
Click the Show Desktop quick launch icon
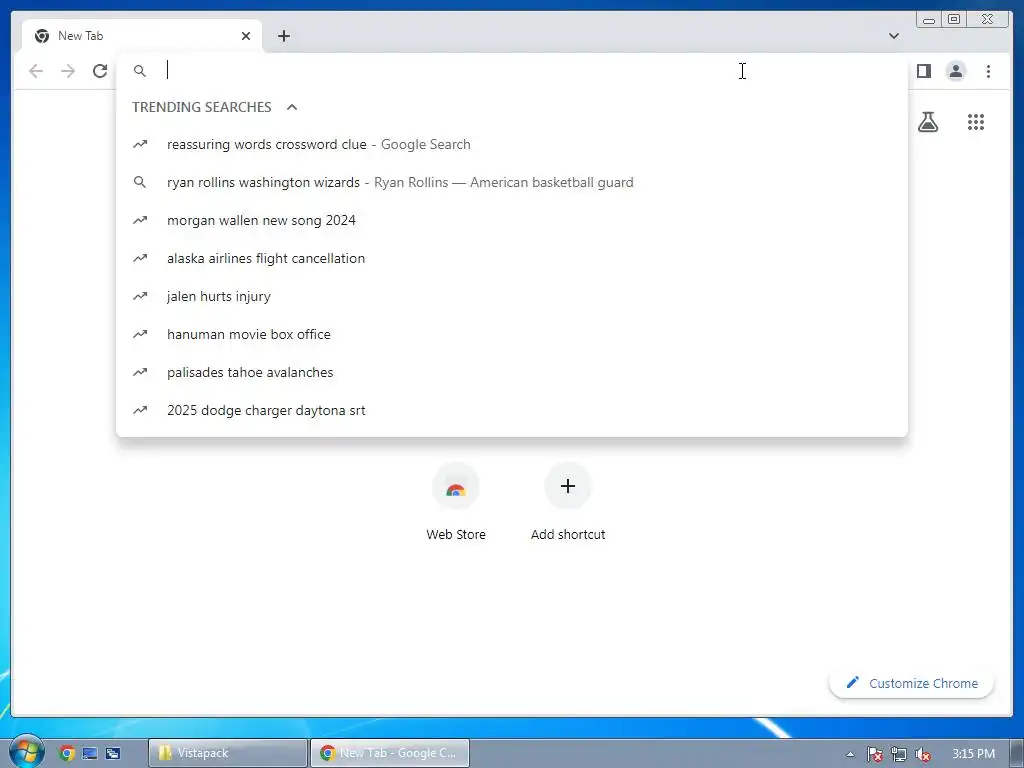pos(89,753)
